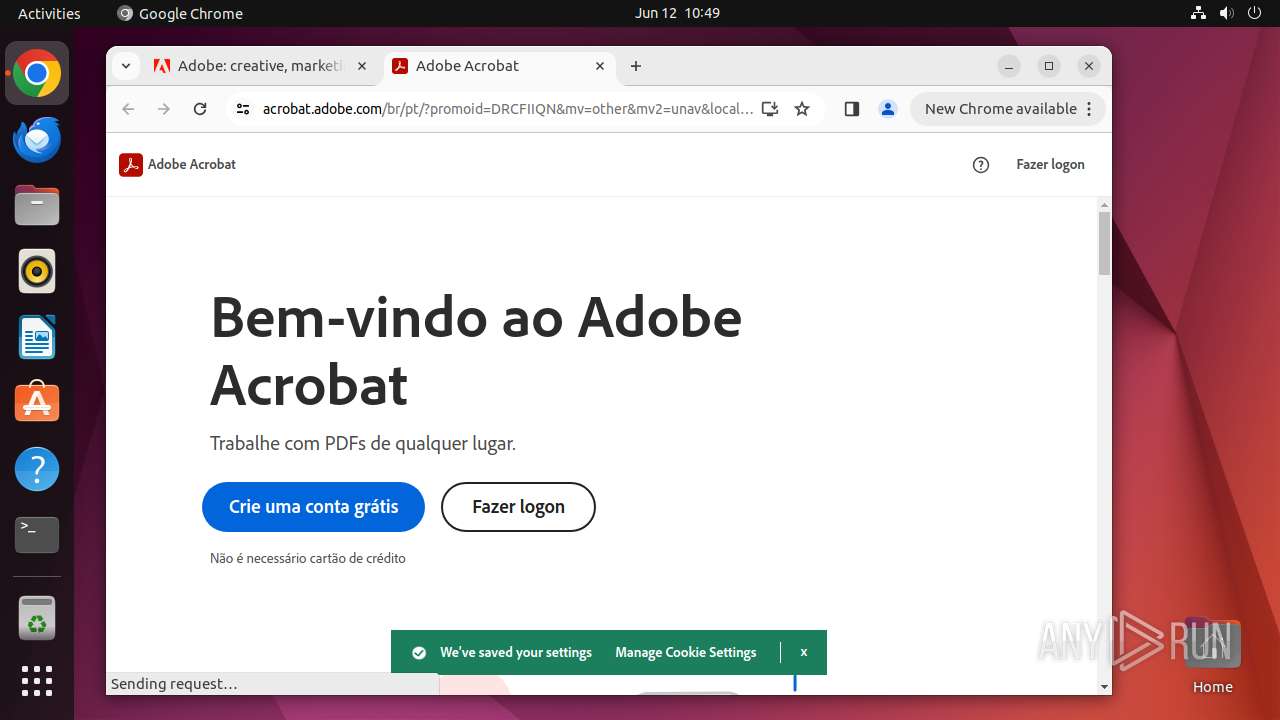Click the green checkmark in cookie banner

(419, 653)
